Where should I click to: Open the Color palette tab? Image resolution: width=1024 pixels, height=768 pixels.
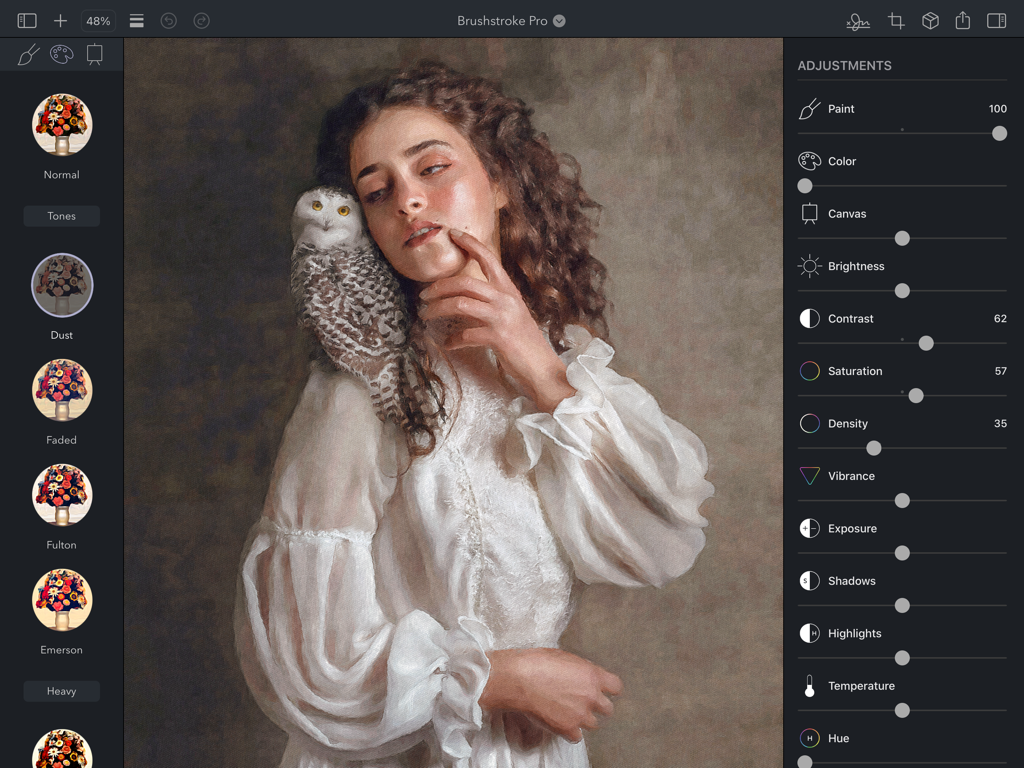[x=61, y=54]
